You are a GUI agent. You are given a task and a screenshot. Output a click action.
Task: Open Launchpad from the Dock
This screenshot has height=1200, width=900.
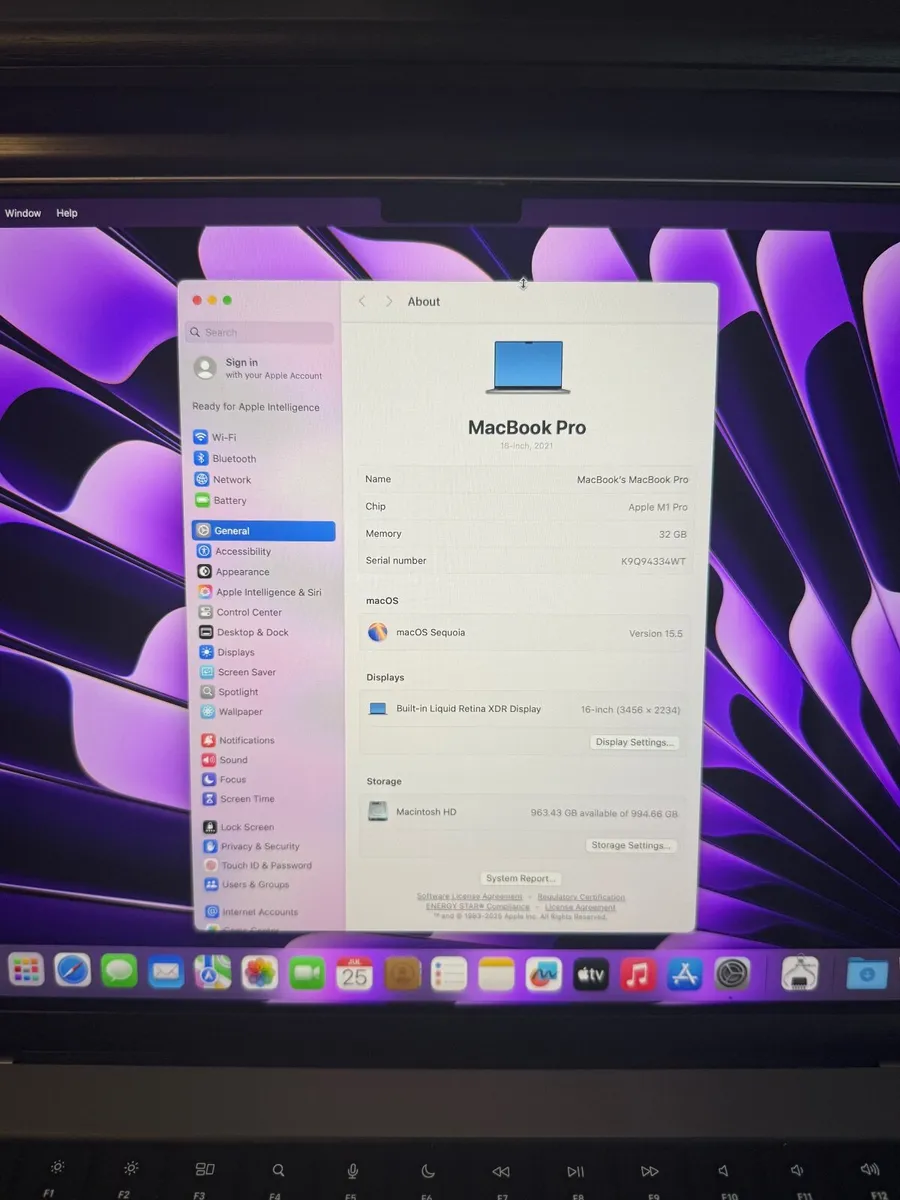click(x=26, y=970)
